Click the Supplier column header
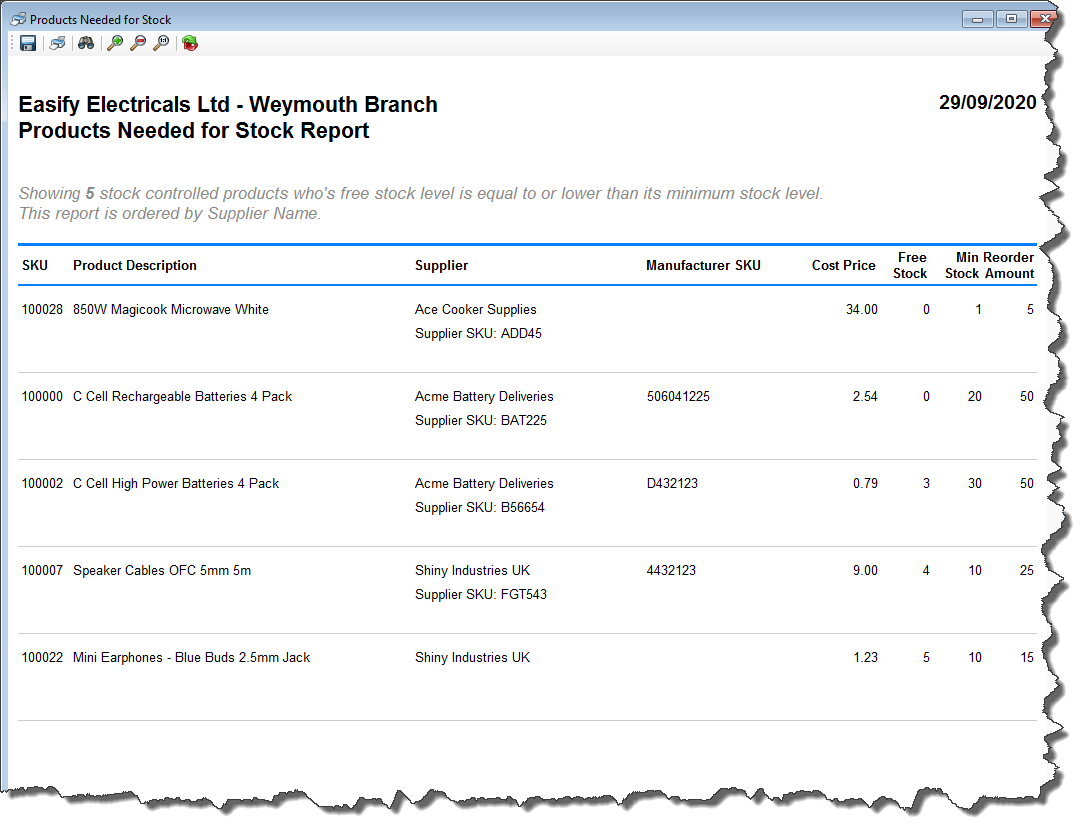1087x833 pixels. coord(441,266)
